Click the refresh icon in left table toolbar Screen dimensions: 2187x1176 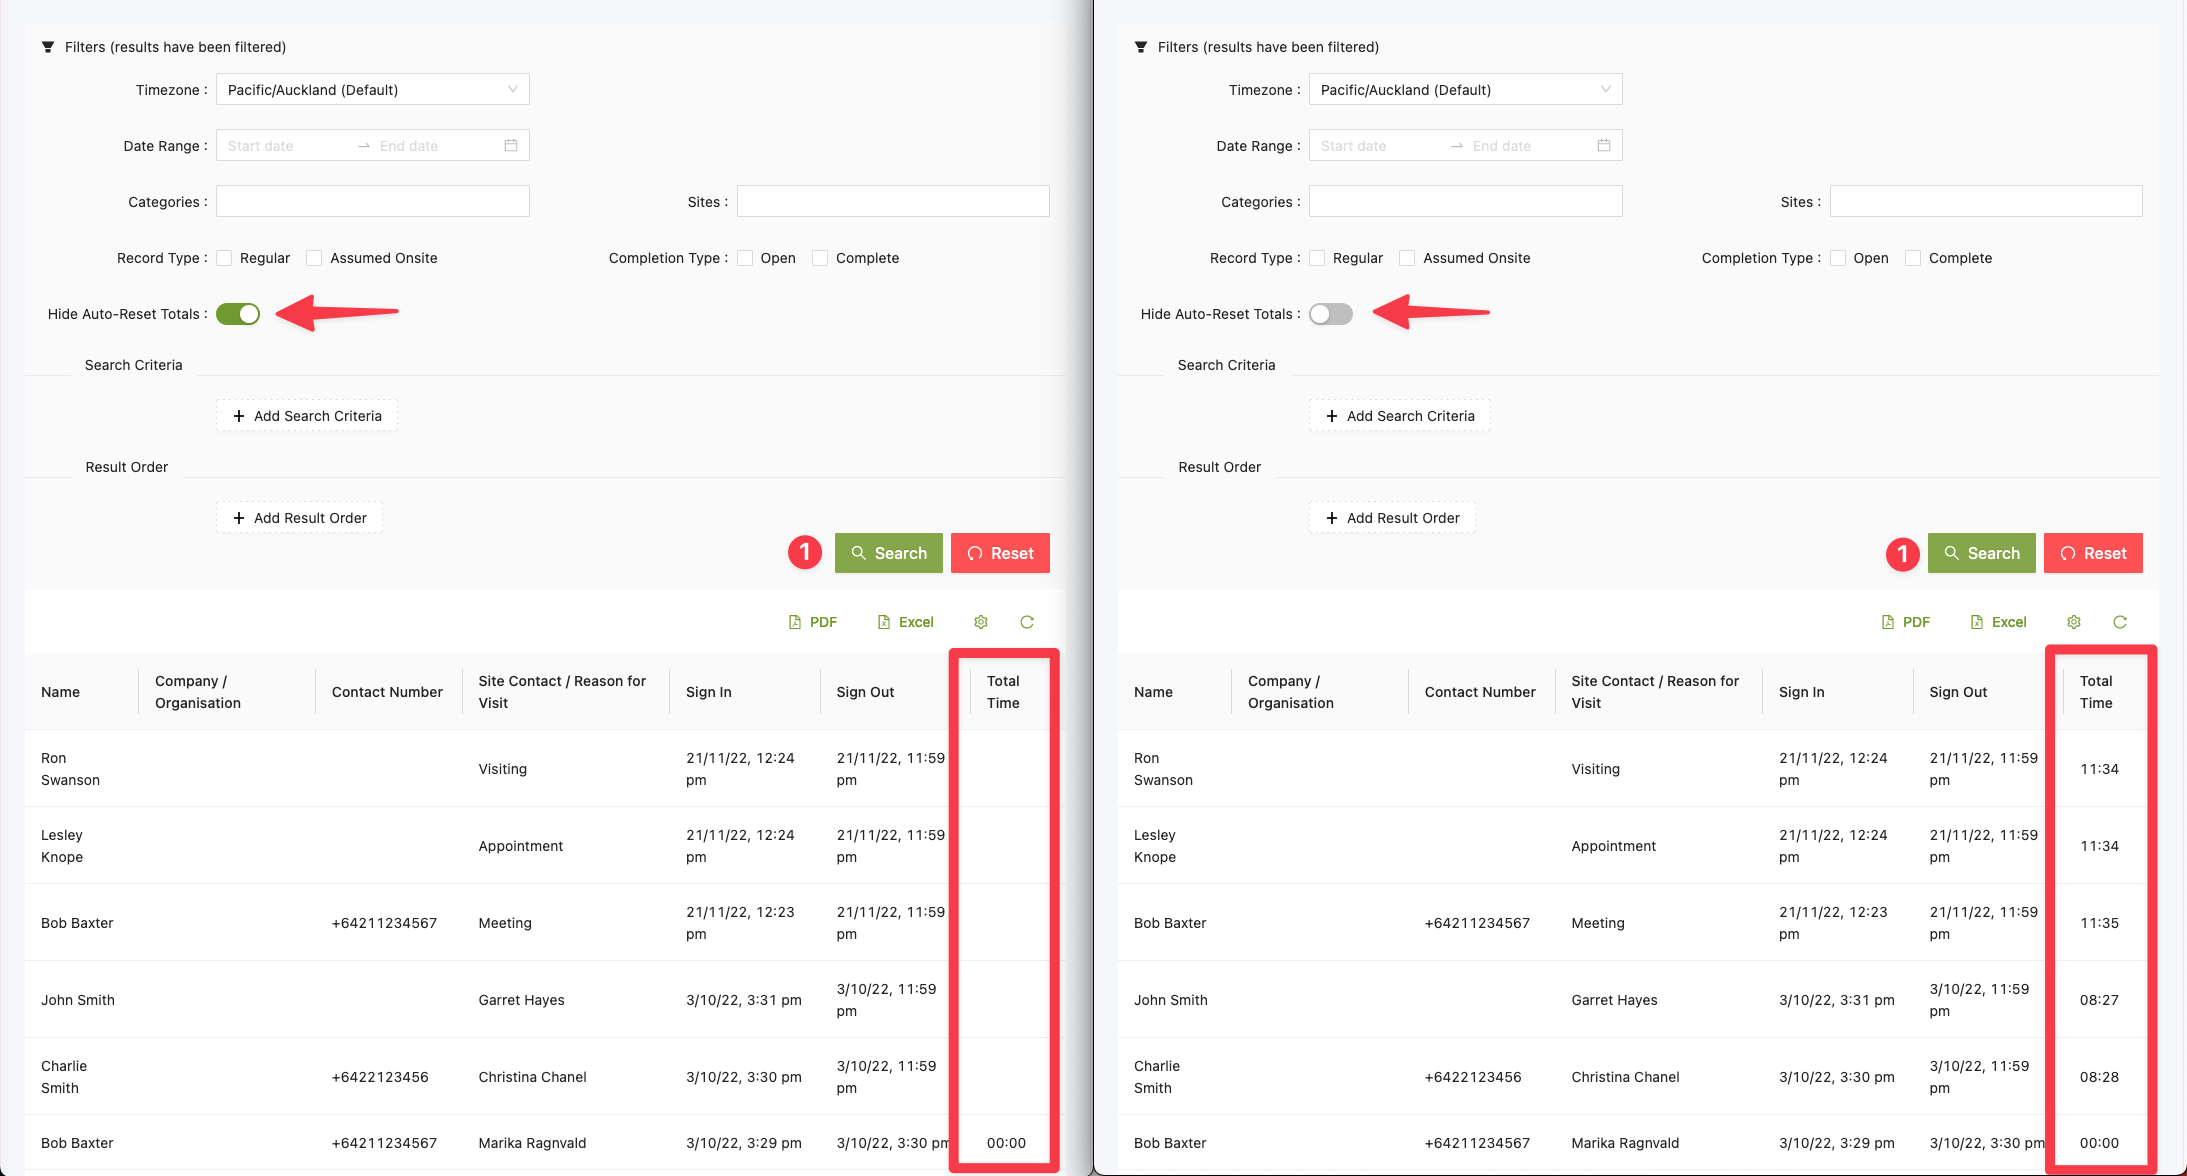point(1026,622)
